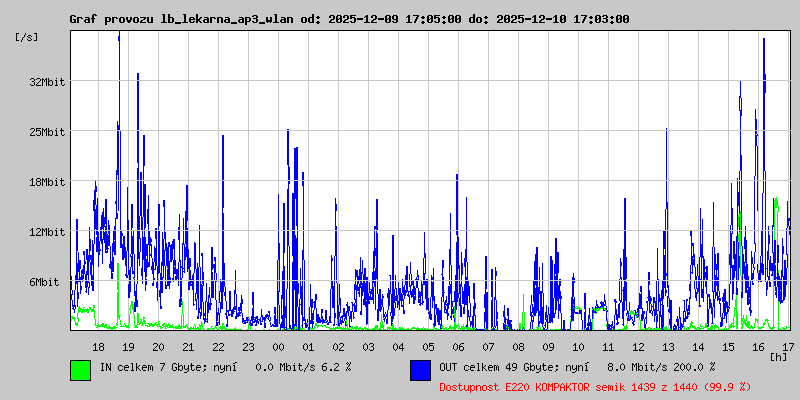Click the '05' hour label on x-axis
The height and width of the screenshot is (400, 800).
pos(429,347)
